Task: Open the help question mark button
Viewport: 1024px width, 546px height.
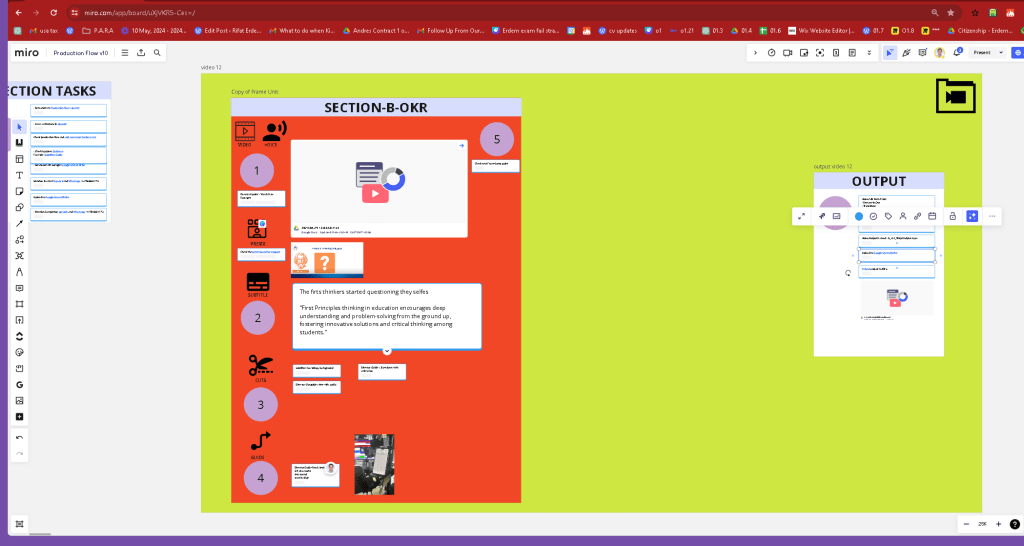Action: point(1014,524)
